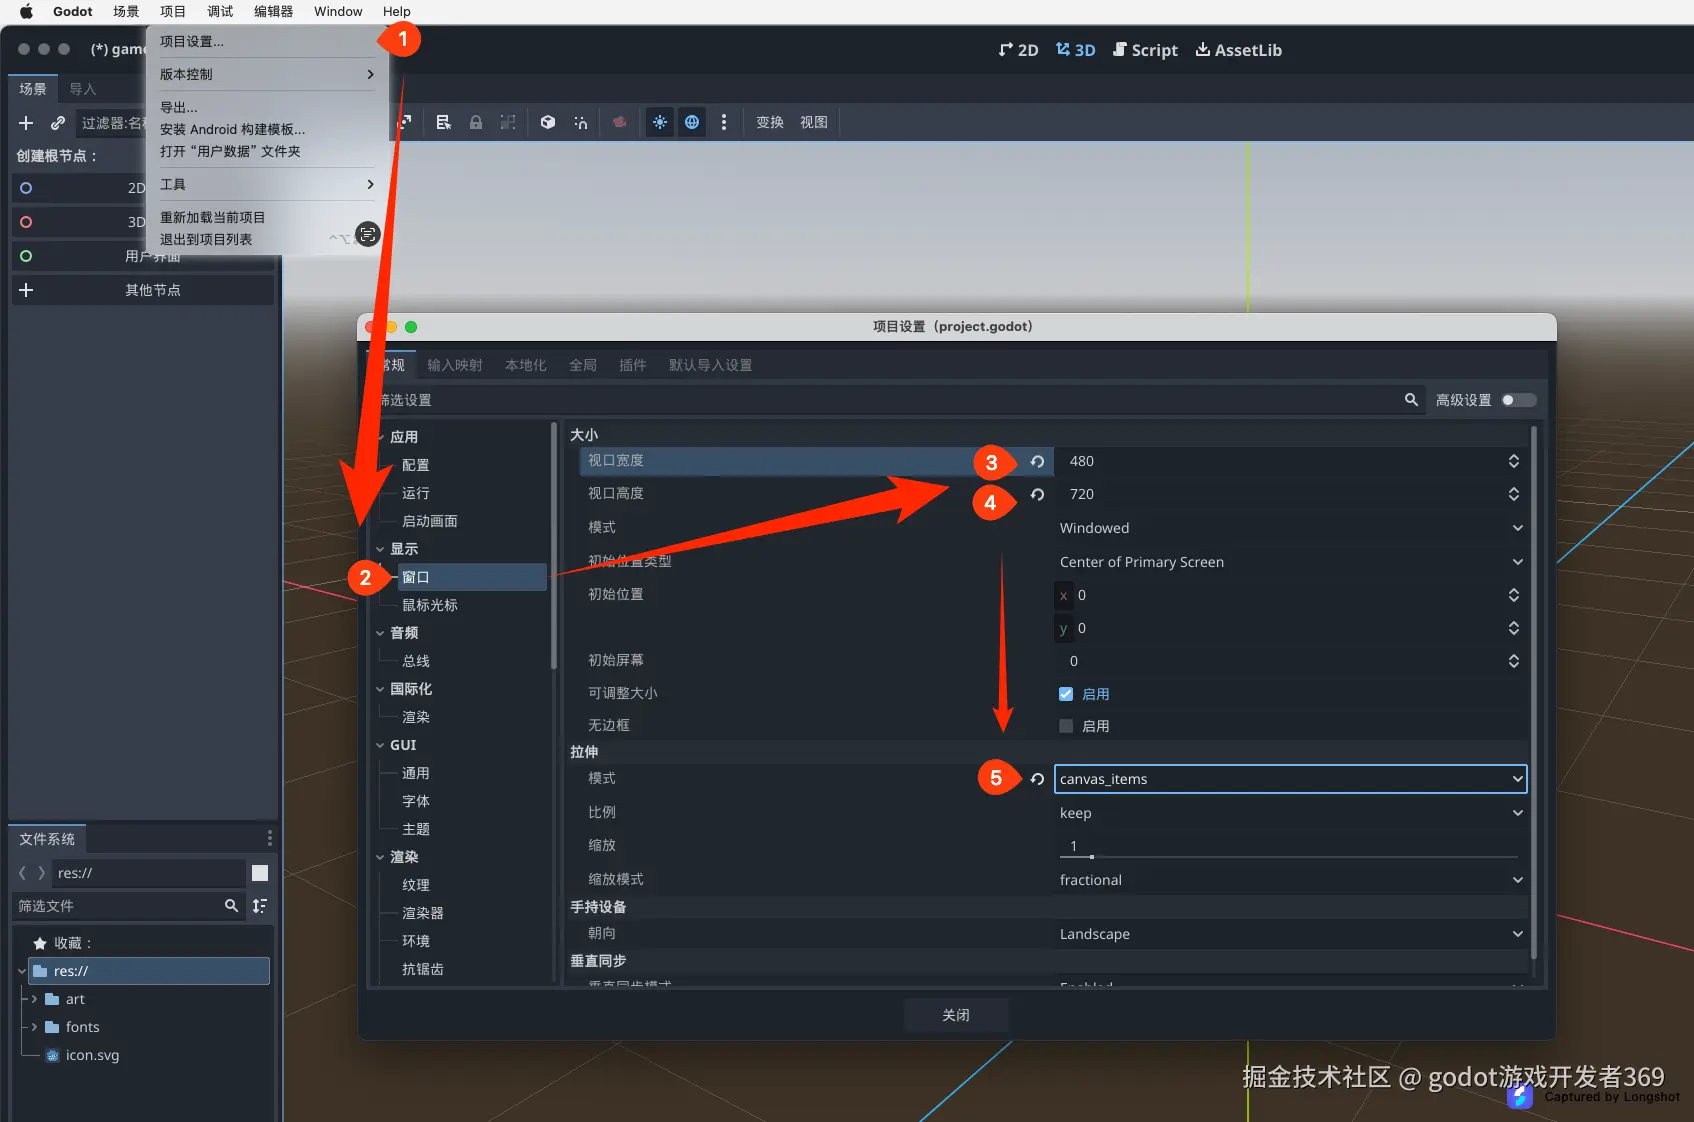Click the viewport width stepper arrows
The height and width of the screenshot is (1122, 1694).
1514,461
